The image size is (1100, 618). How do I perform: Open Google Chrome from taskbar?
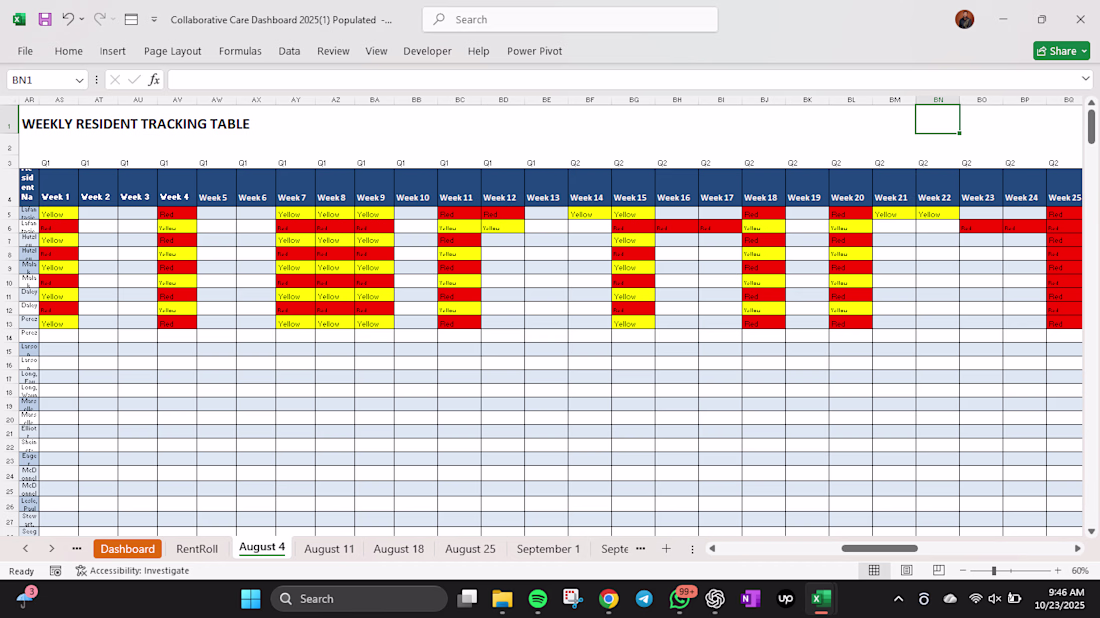[609, 599]
